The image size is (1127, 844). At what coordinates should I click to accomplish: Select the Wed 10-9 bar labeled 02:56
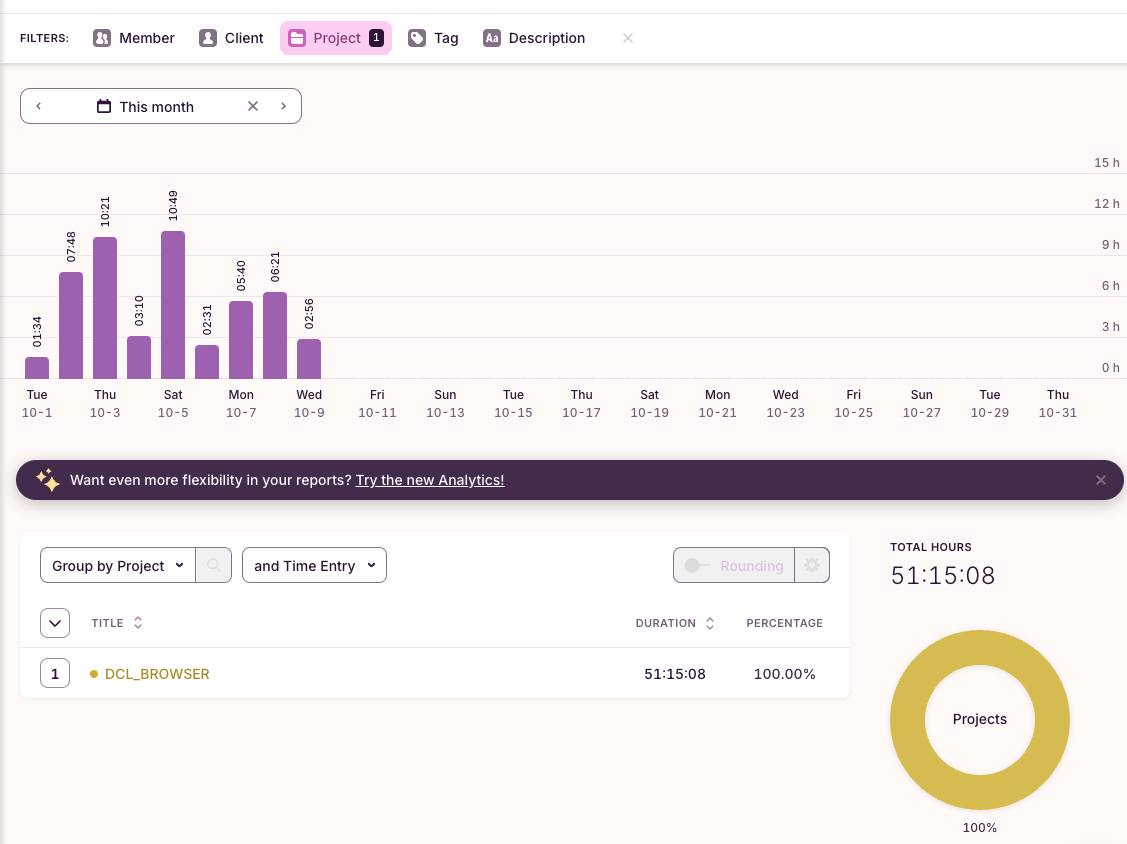(x=309, y=359)
